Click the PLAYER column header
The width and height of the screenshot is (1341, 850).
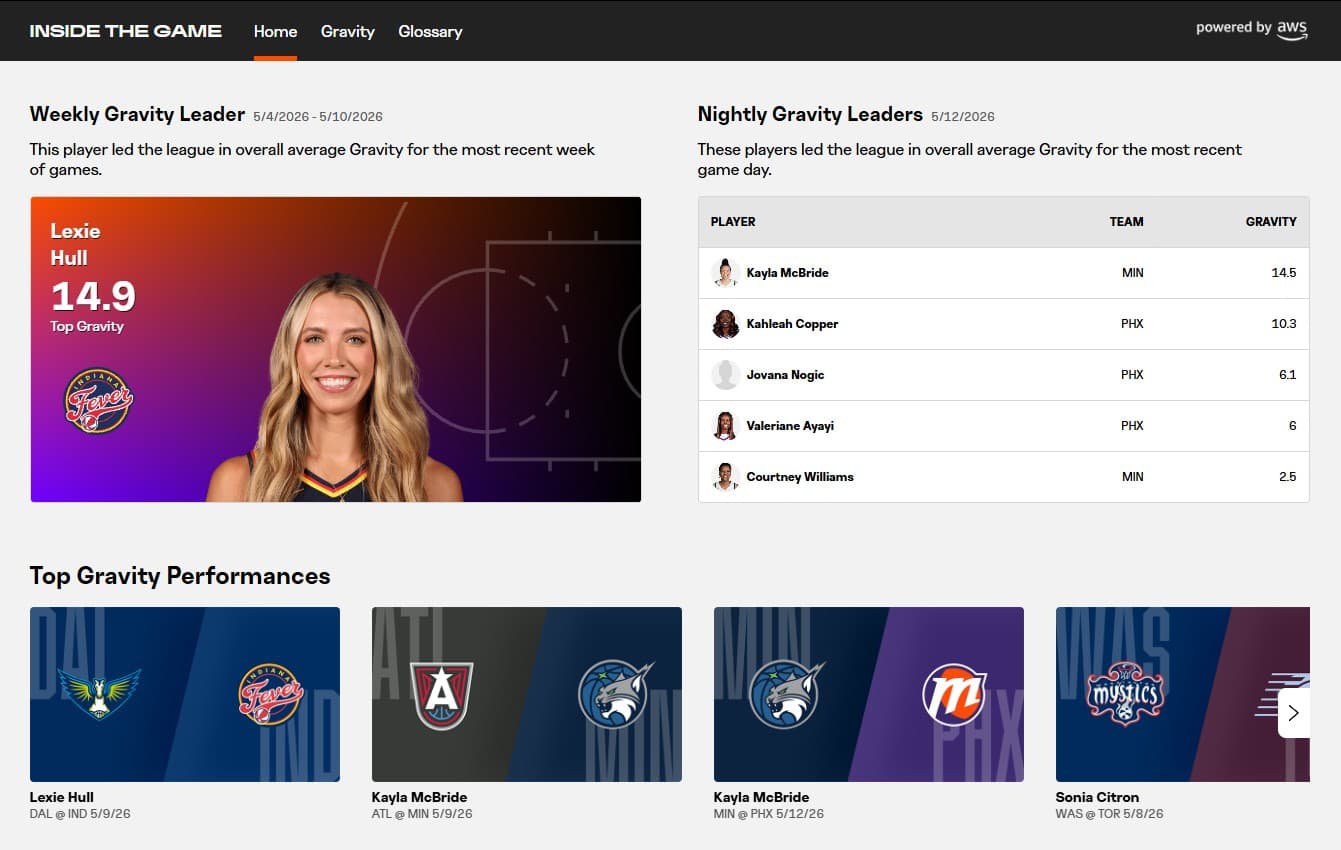click(733, 222)
